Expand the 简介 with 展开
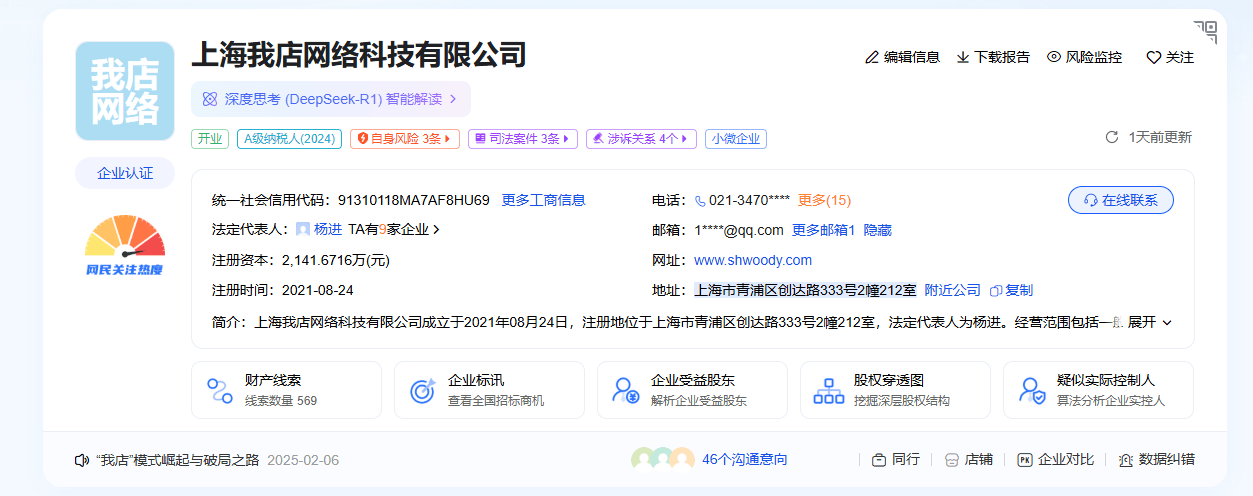Viewport: 1253px width, 496px height. click(1150, 322)
